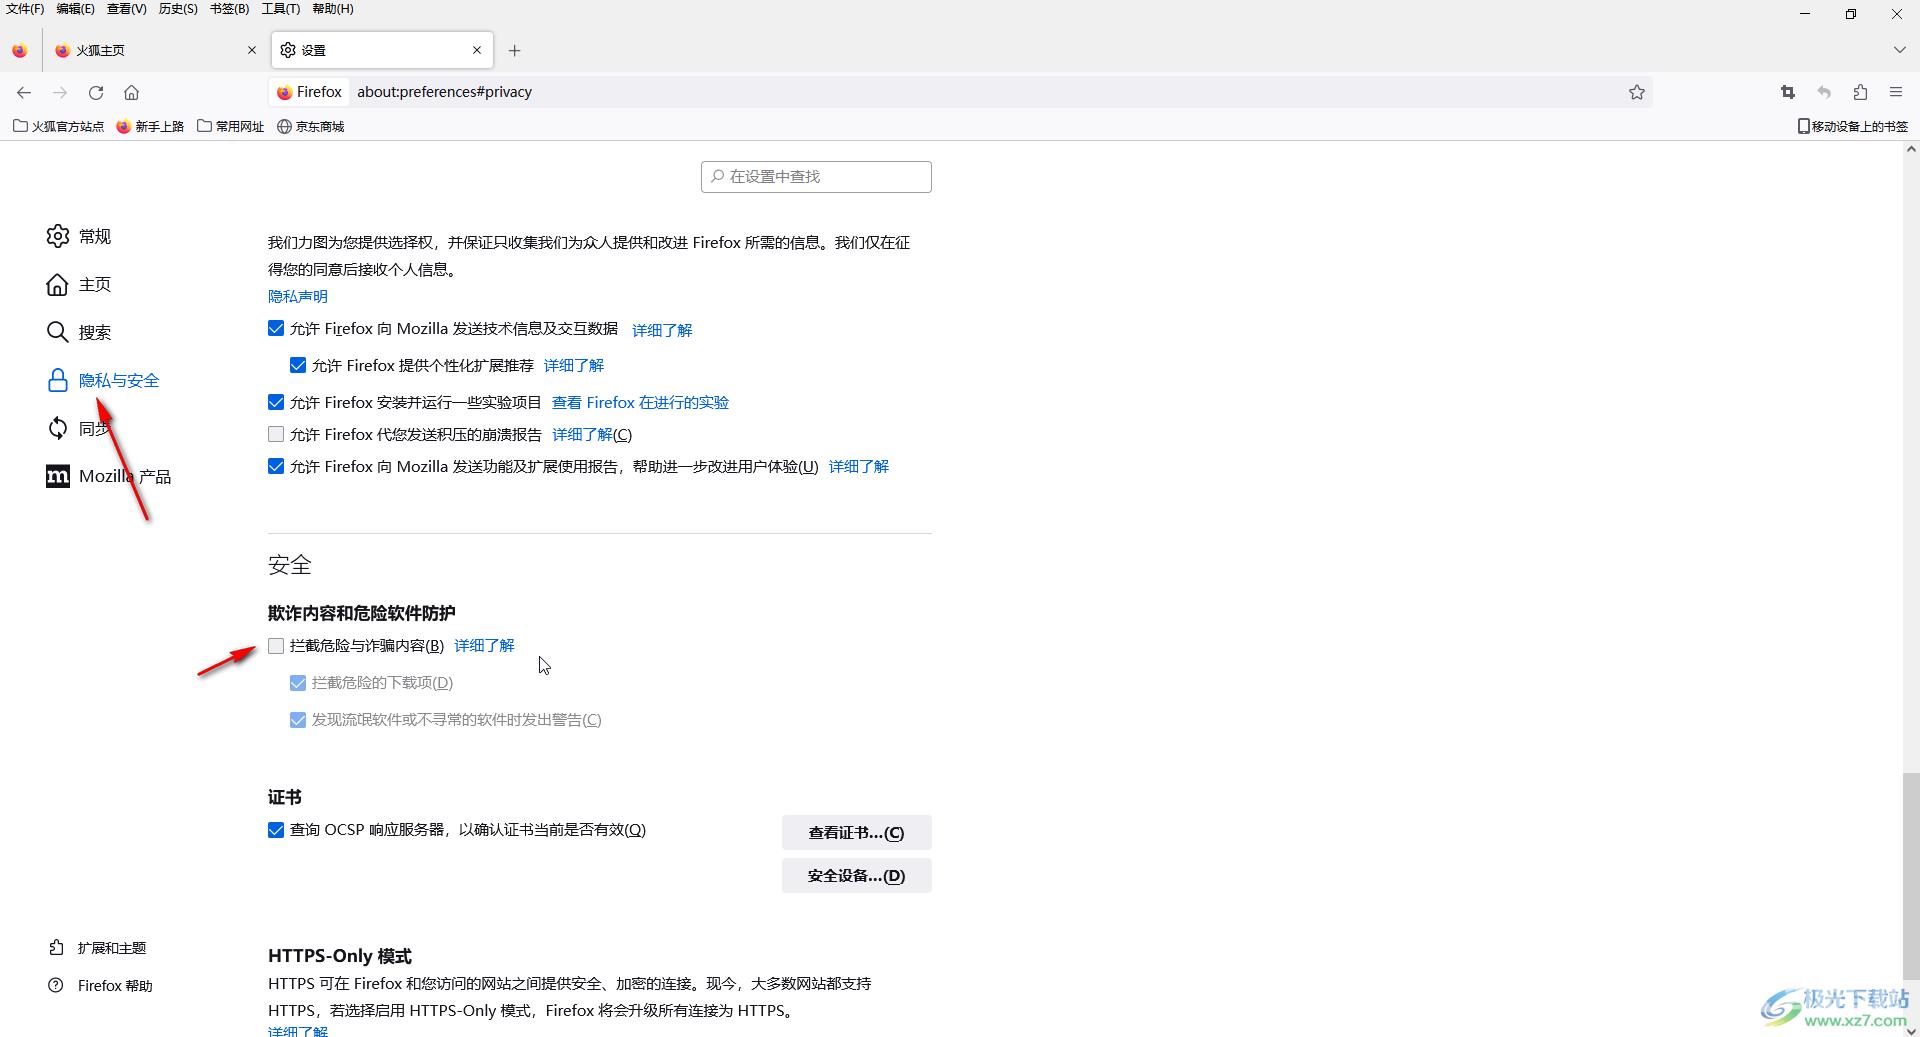1920x1037 pixels.
Task: Click 查看证书 button
Action: pos(856,832)
